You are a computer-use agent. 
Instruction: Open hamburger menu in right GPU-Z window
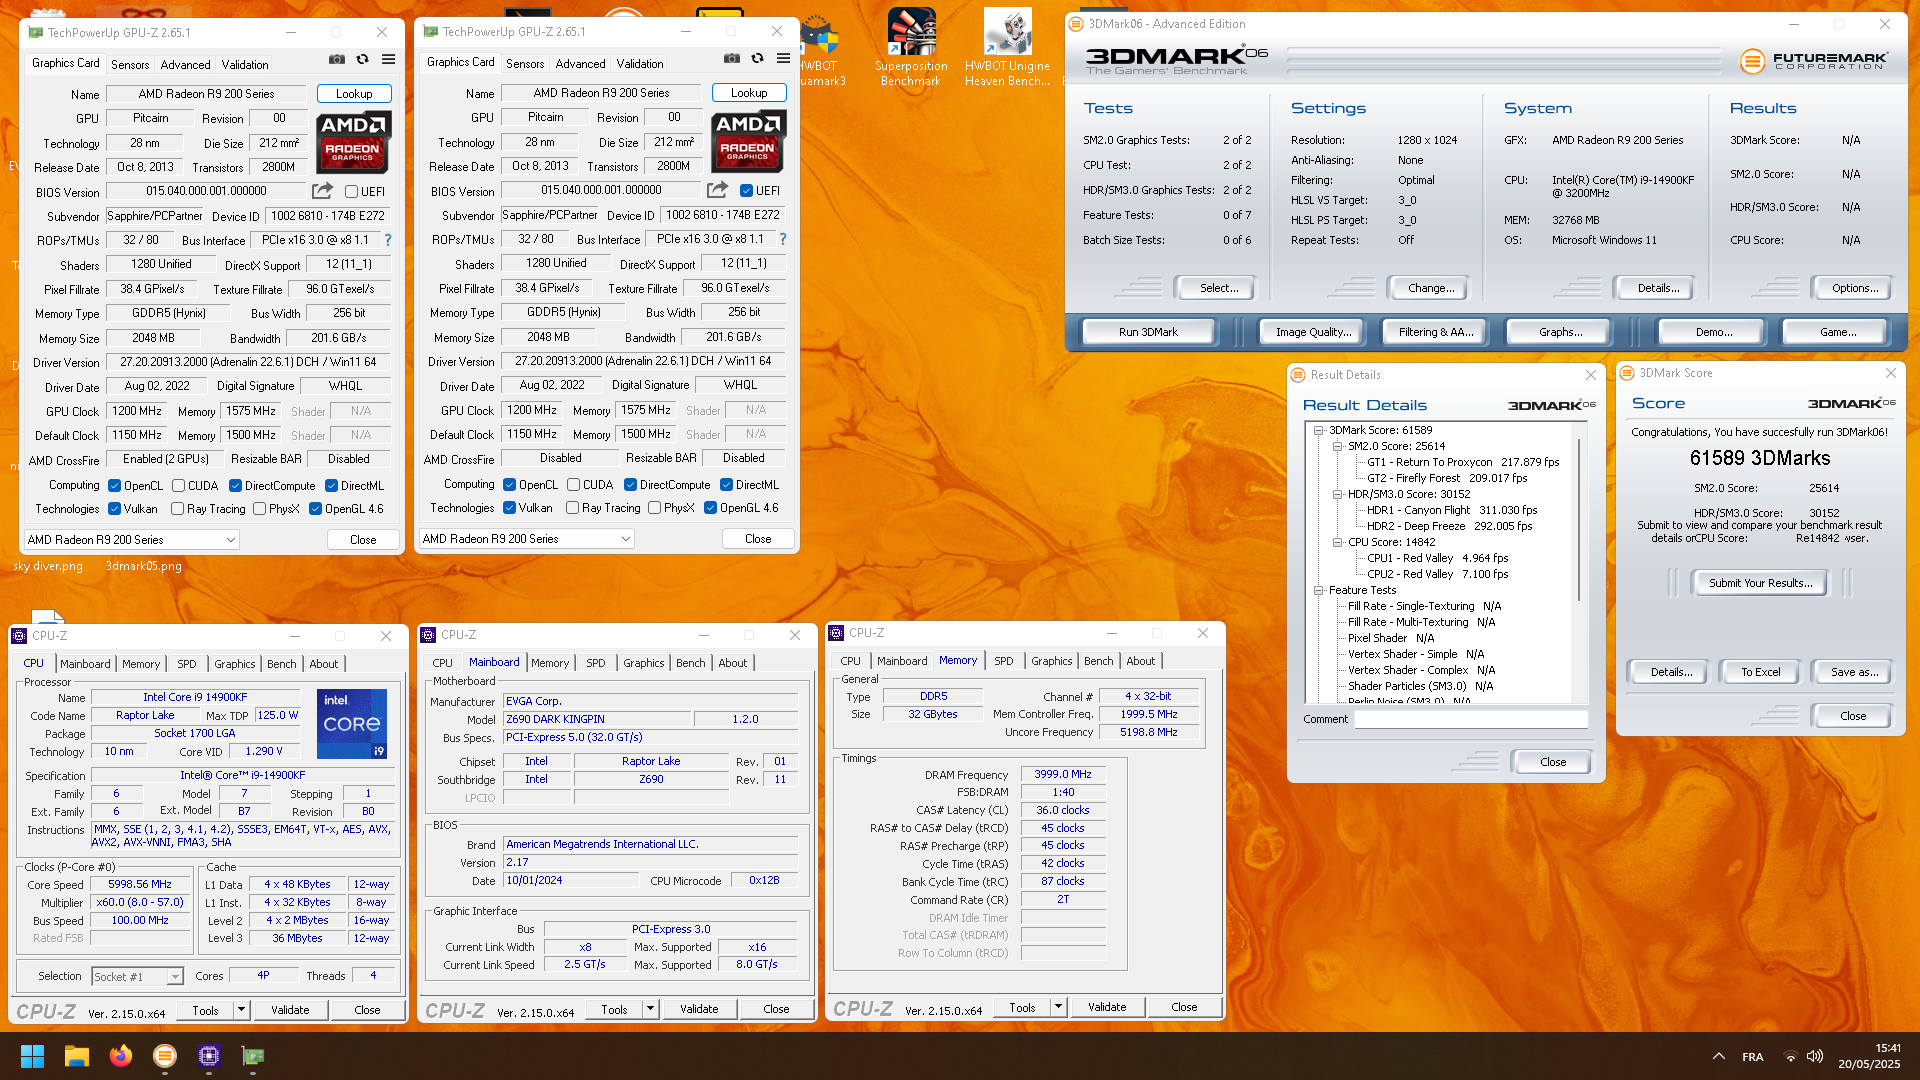click(784, 59)
